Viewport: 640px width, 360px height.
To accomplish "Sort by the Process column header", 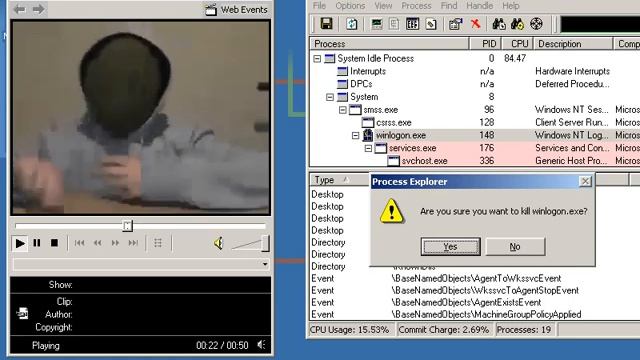I will (x=389, y=44).
